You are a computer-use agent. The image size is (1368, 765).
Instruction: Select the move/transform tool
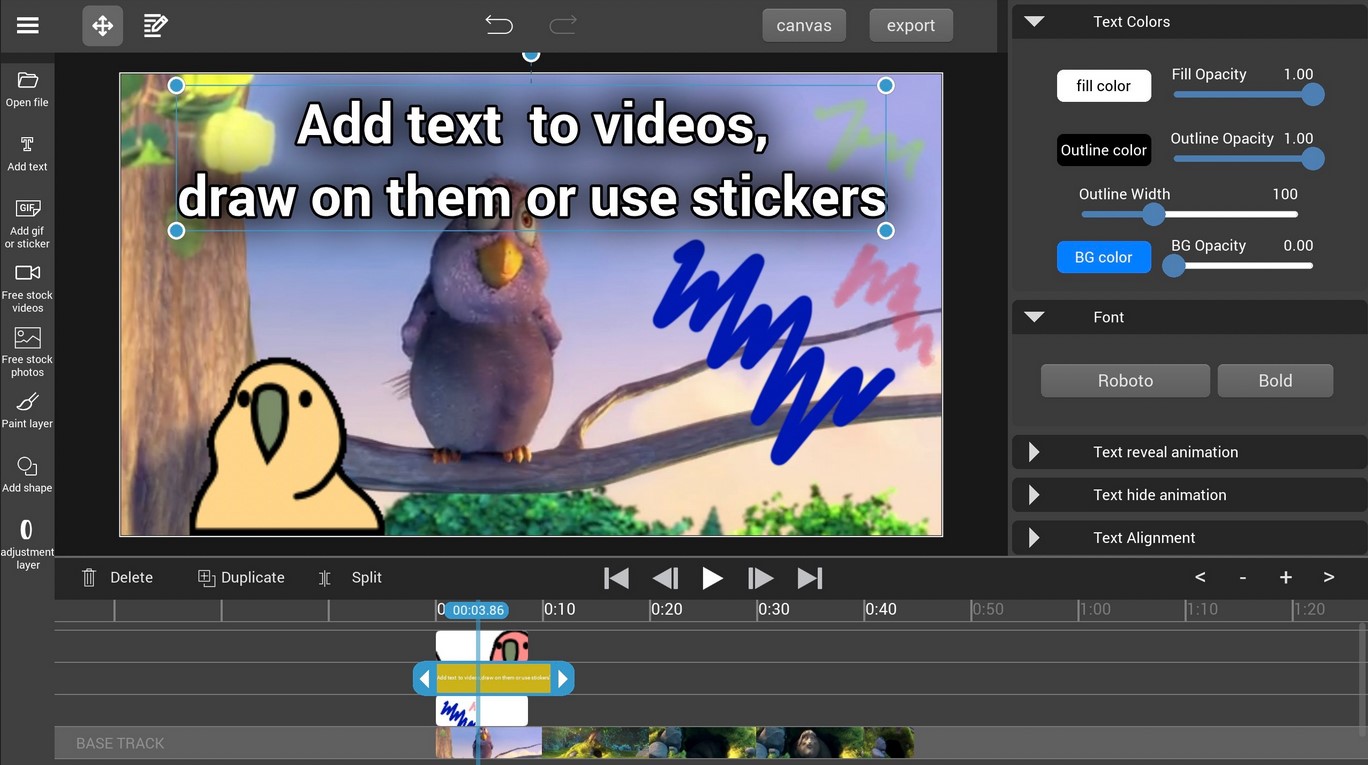point(103,26)
